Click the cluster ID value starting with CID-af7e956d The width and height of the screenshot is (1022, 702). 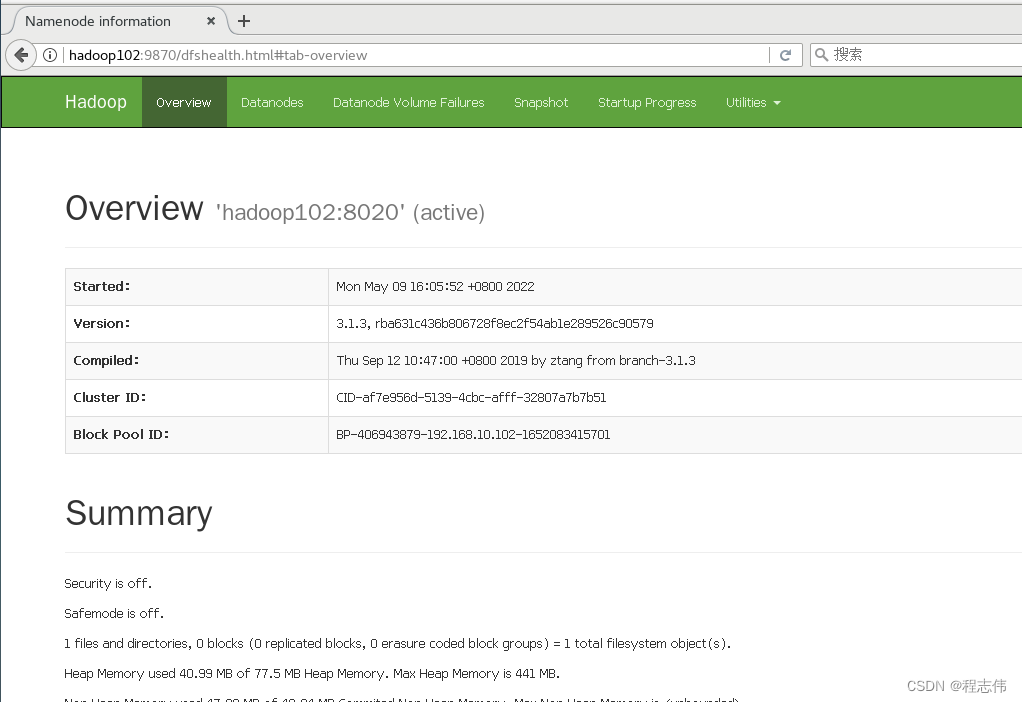click(471, 398)
